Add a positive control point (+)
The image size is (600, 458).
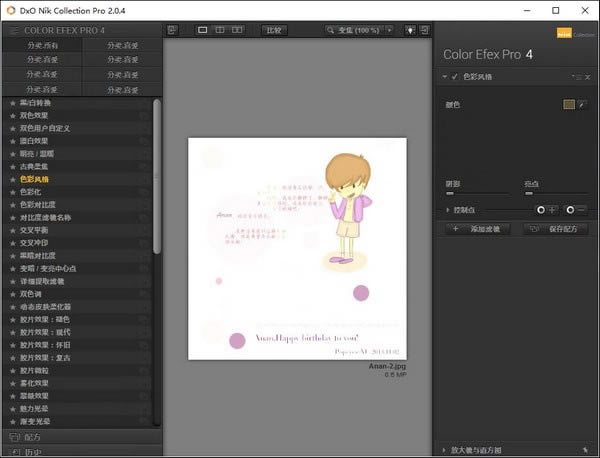click(x=546, y=210)
